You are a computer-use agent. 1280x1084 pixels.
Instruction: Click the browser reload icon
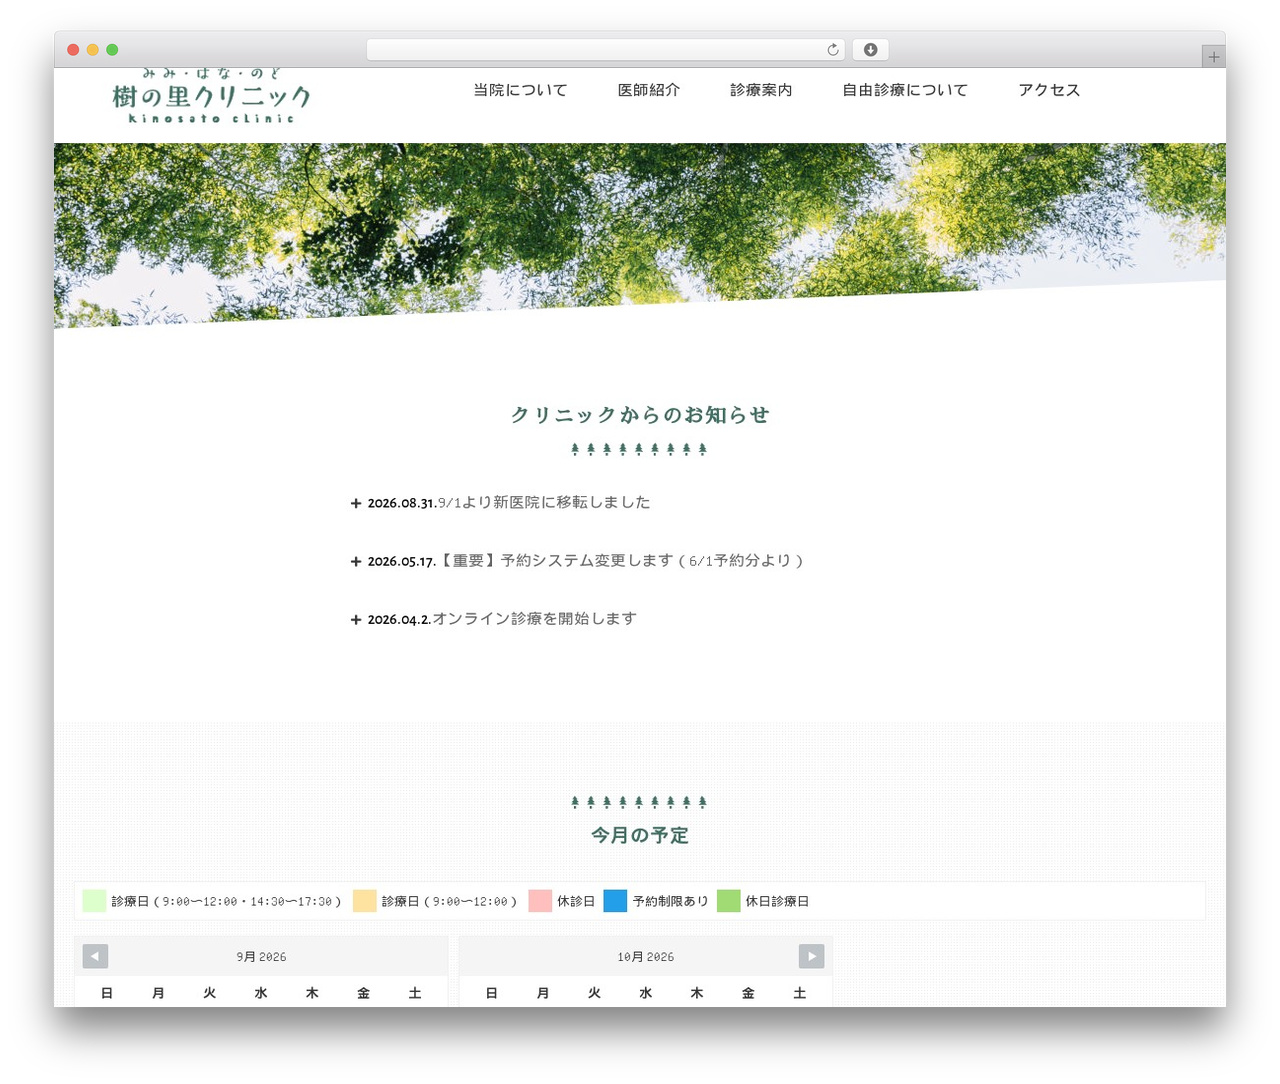tap(832, 50)
